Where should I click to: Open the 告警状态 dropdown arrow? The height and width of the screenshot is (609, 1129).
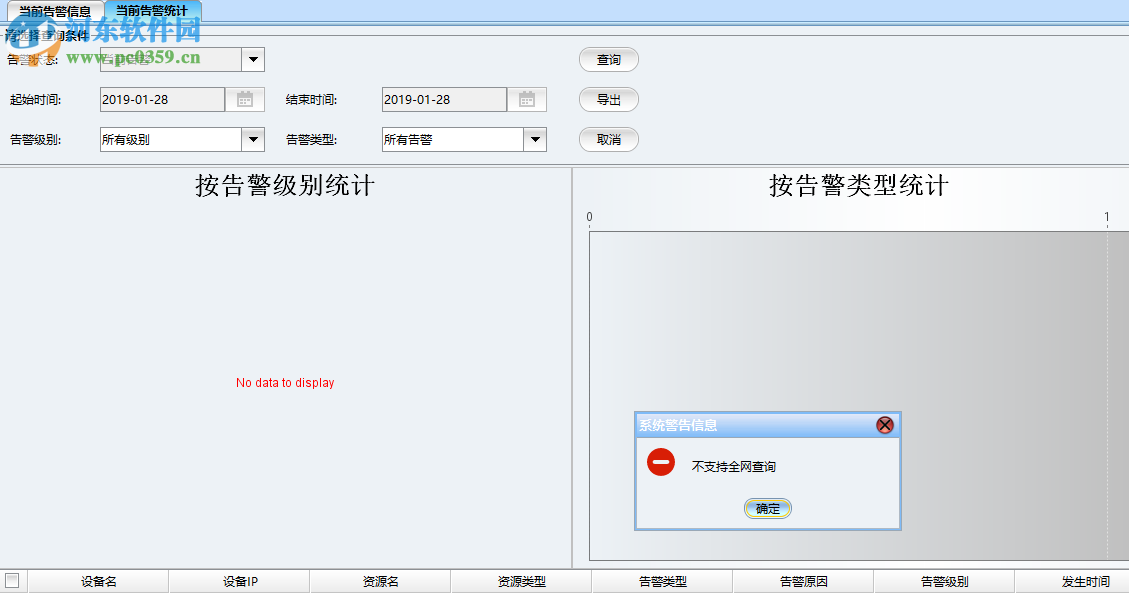[x=253, y=60]
